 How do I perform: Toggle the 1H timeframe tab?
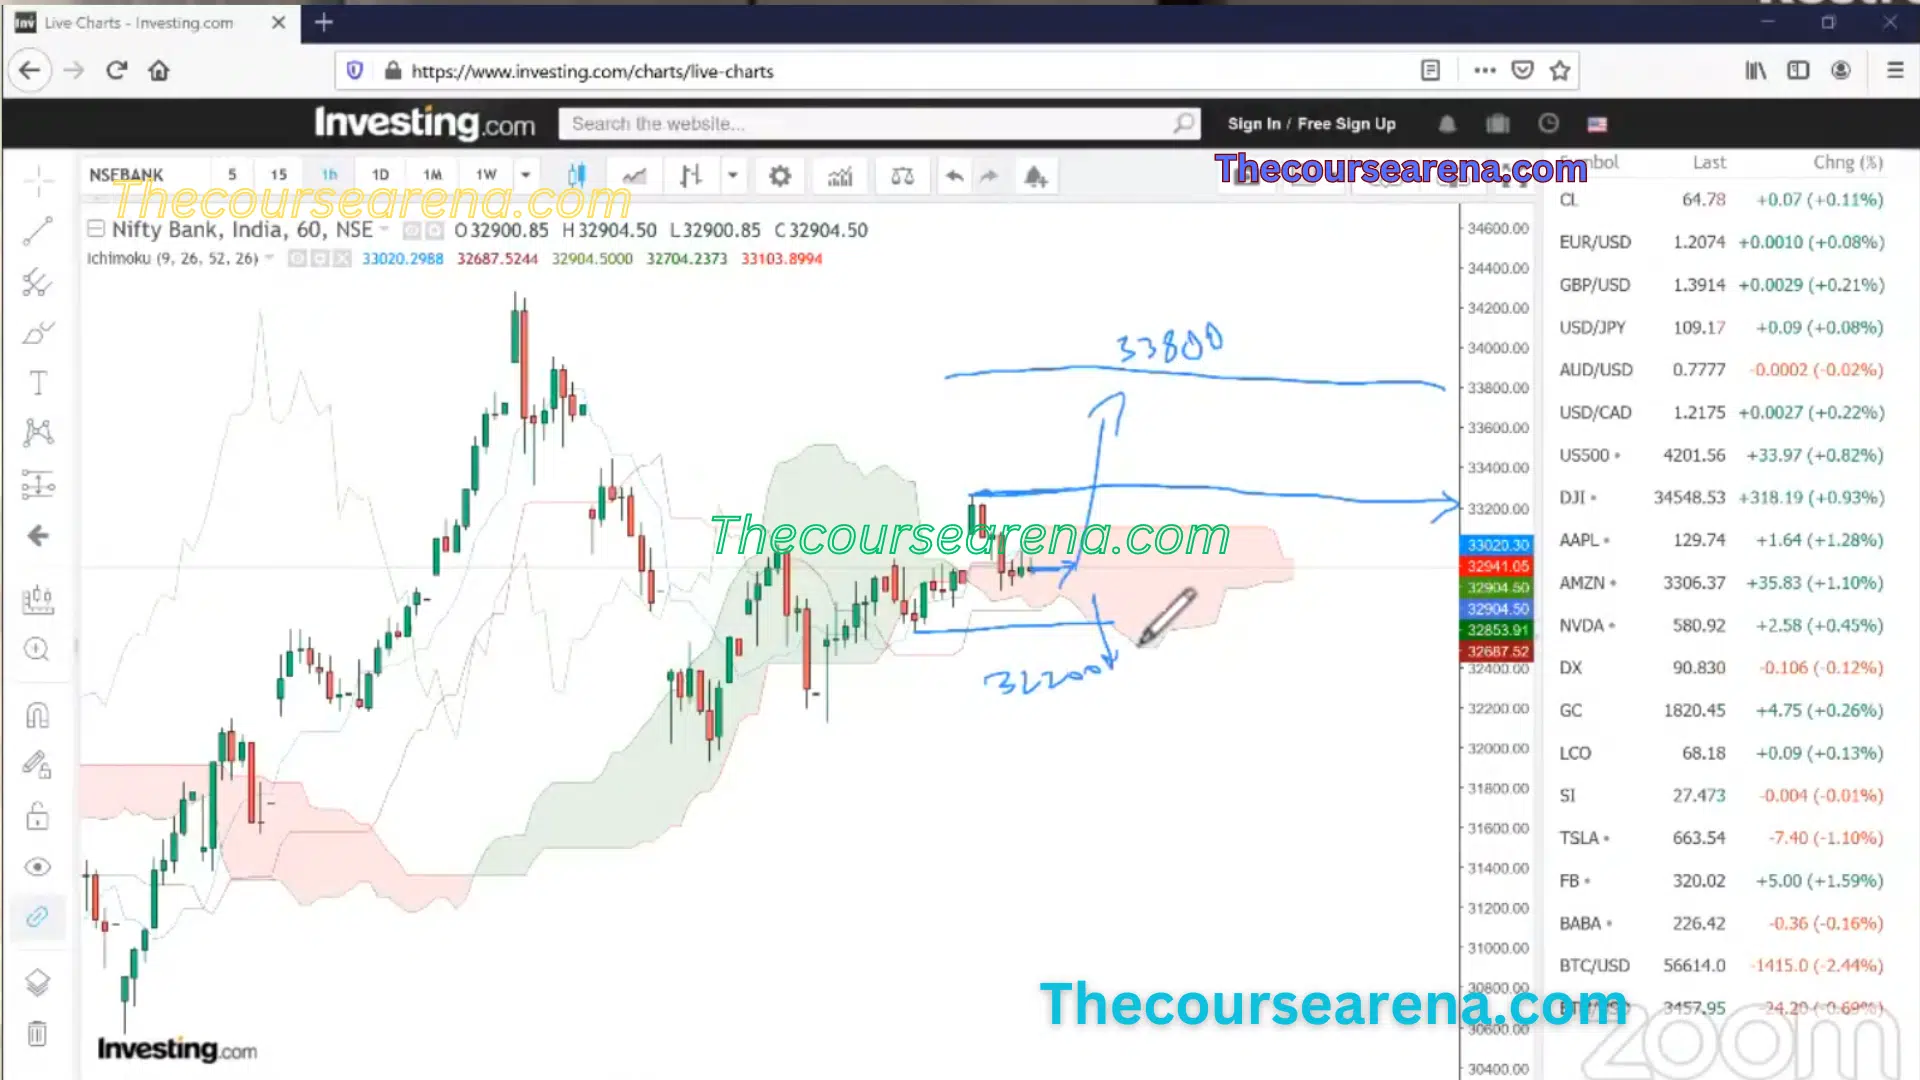328,174
